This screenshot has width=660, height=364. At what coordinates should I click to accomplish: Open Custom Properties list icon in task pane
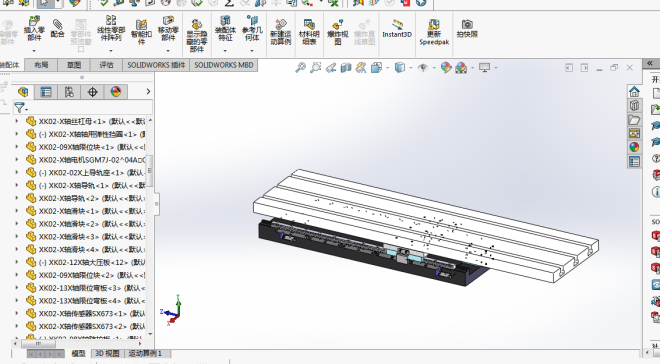(x=634, y=161)
